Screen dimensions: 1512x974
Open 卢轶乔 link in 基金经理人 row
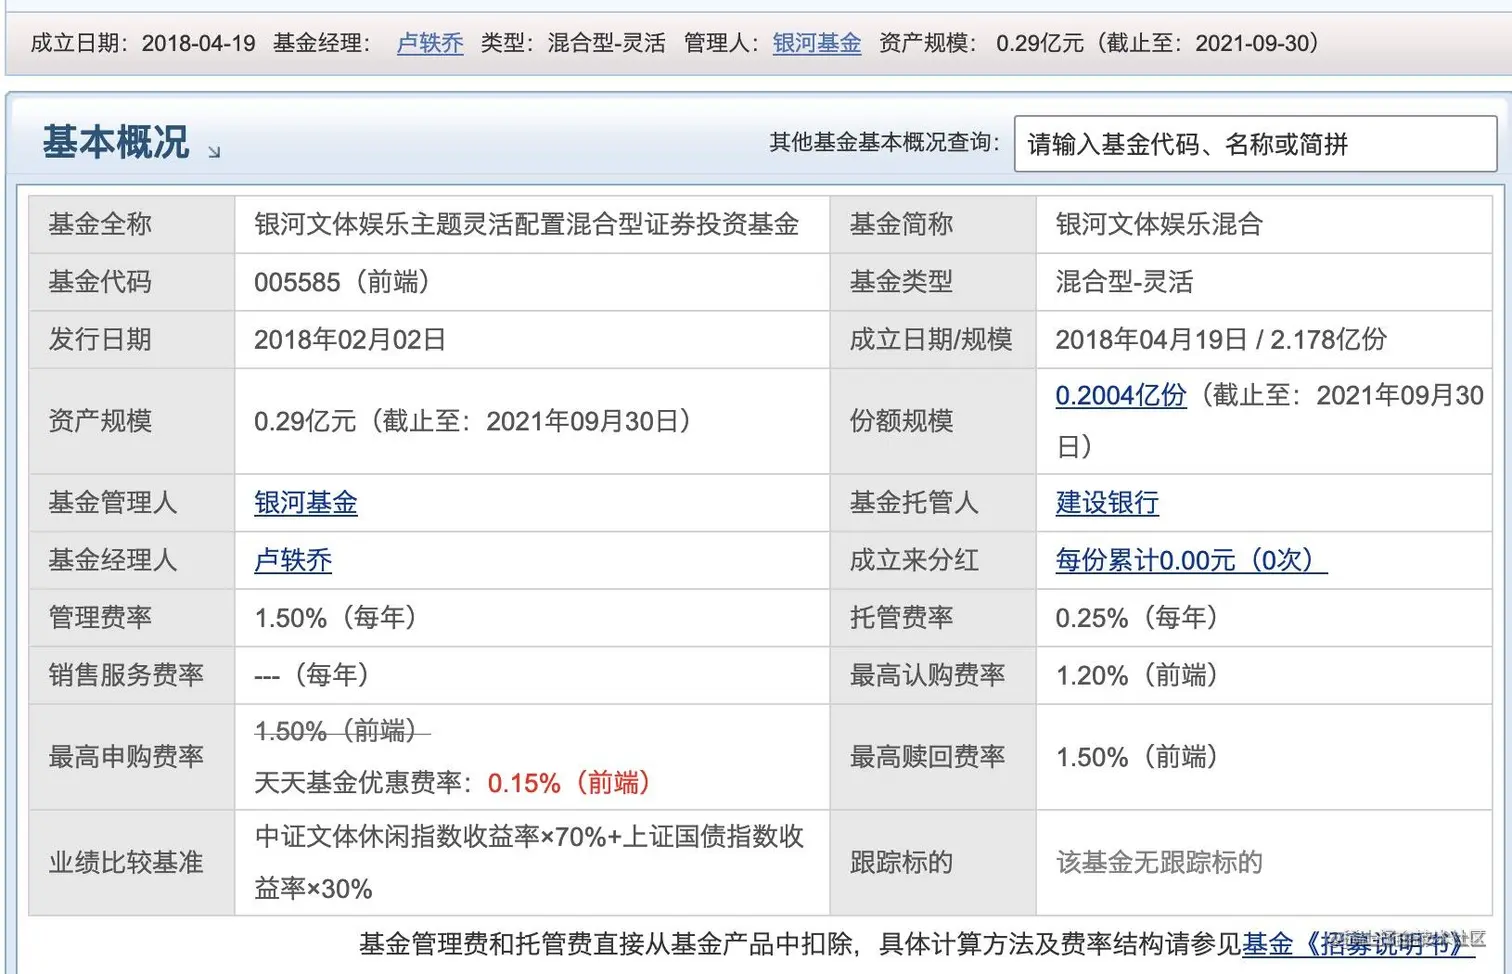click(292, 561)
